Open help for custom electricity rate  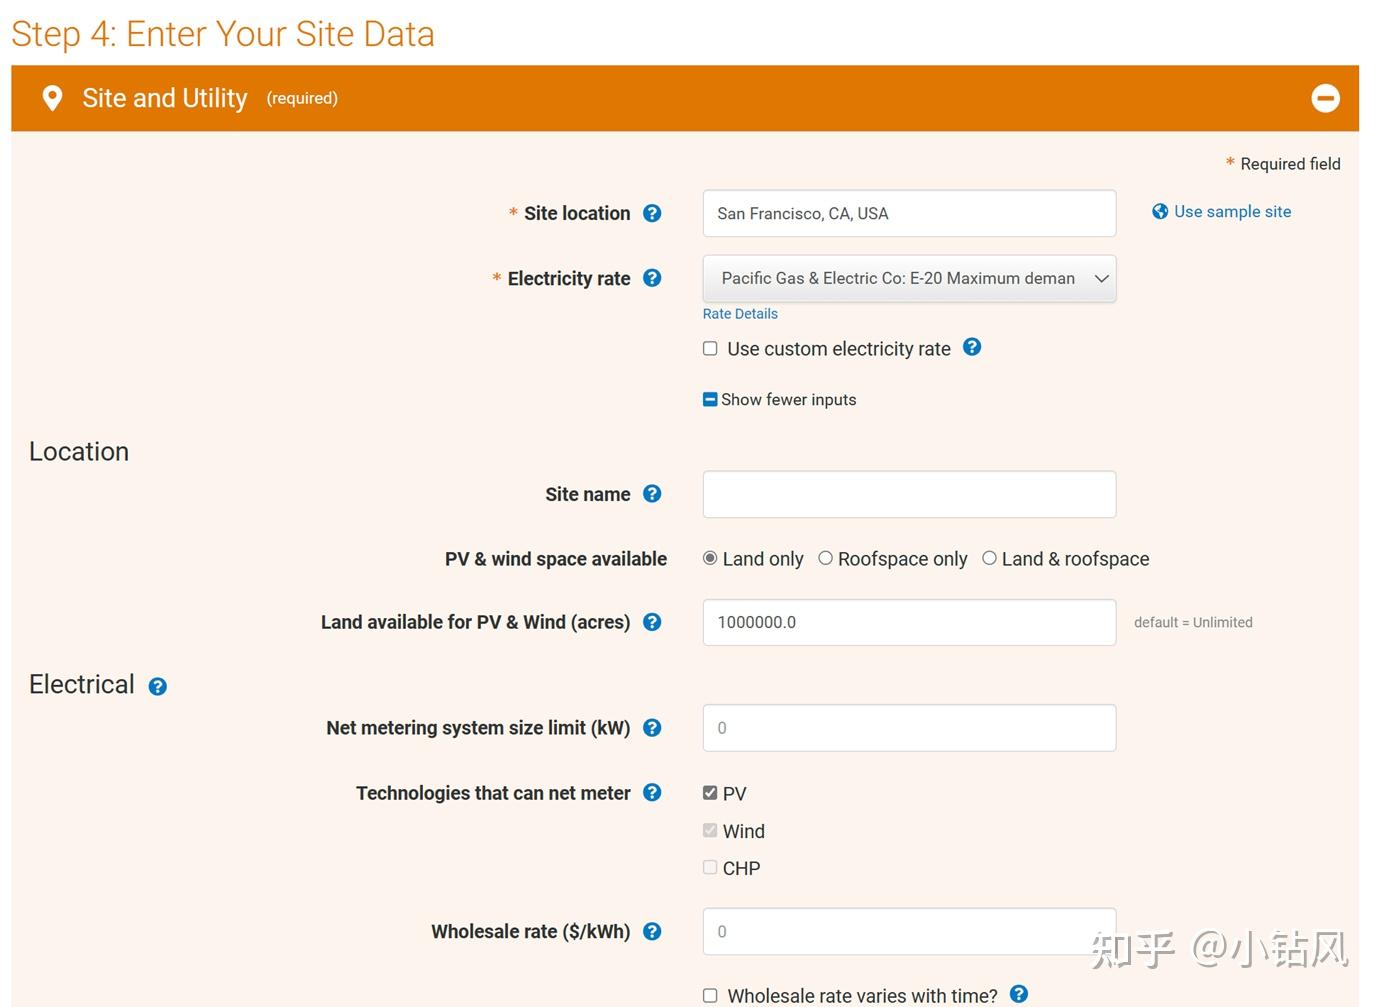tap(972, 347)
